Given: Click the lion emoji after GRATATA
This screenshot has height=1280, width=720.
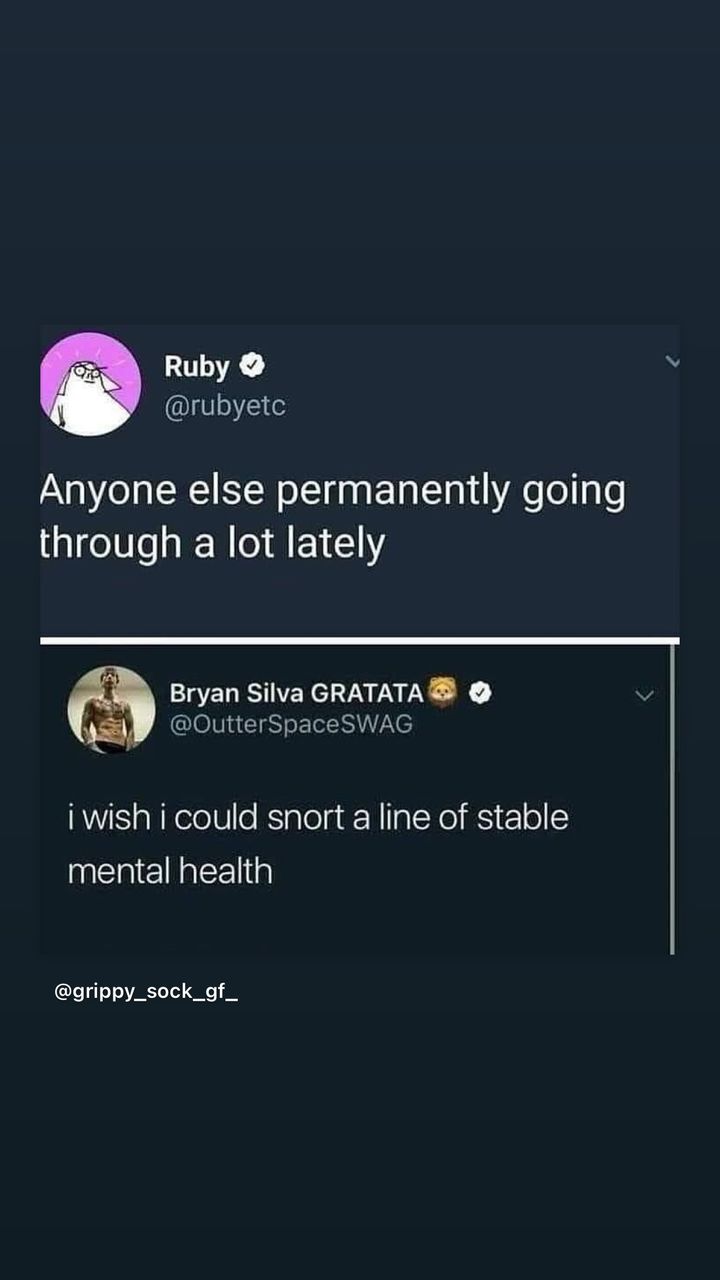Looking at the screenshot, I should click(x=443, y=692).
